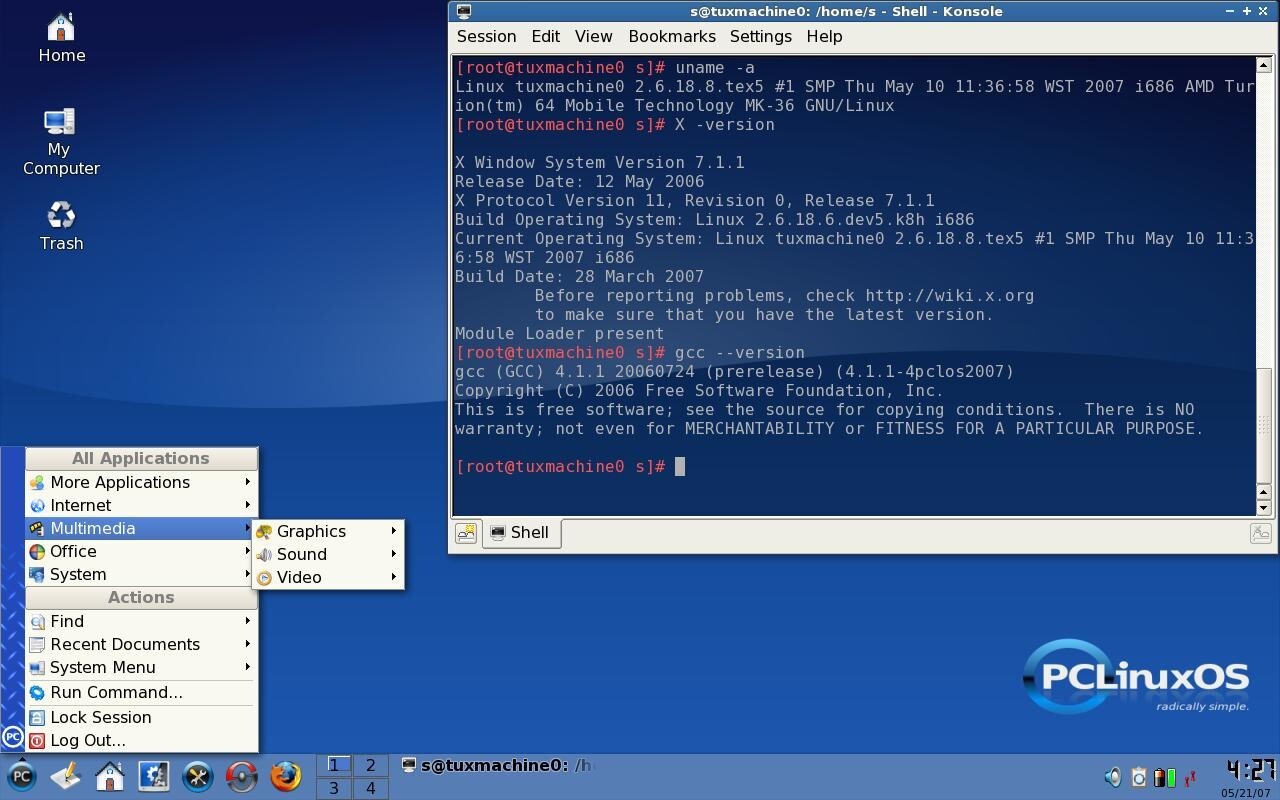Open the Bookmarks menu in Konsole
Screen dimensions: 1280x800
[x=672, y=36]
